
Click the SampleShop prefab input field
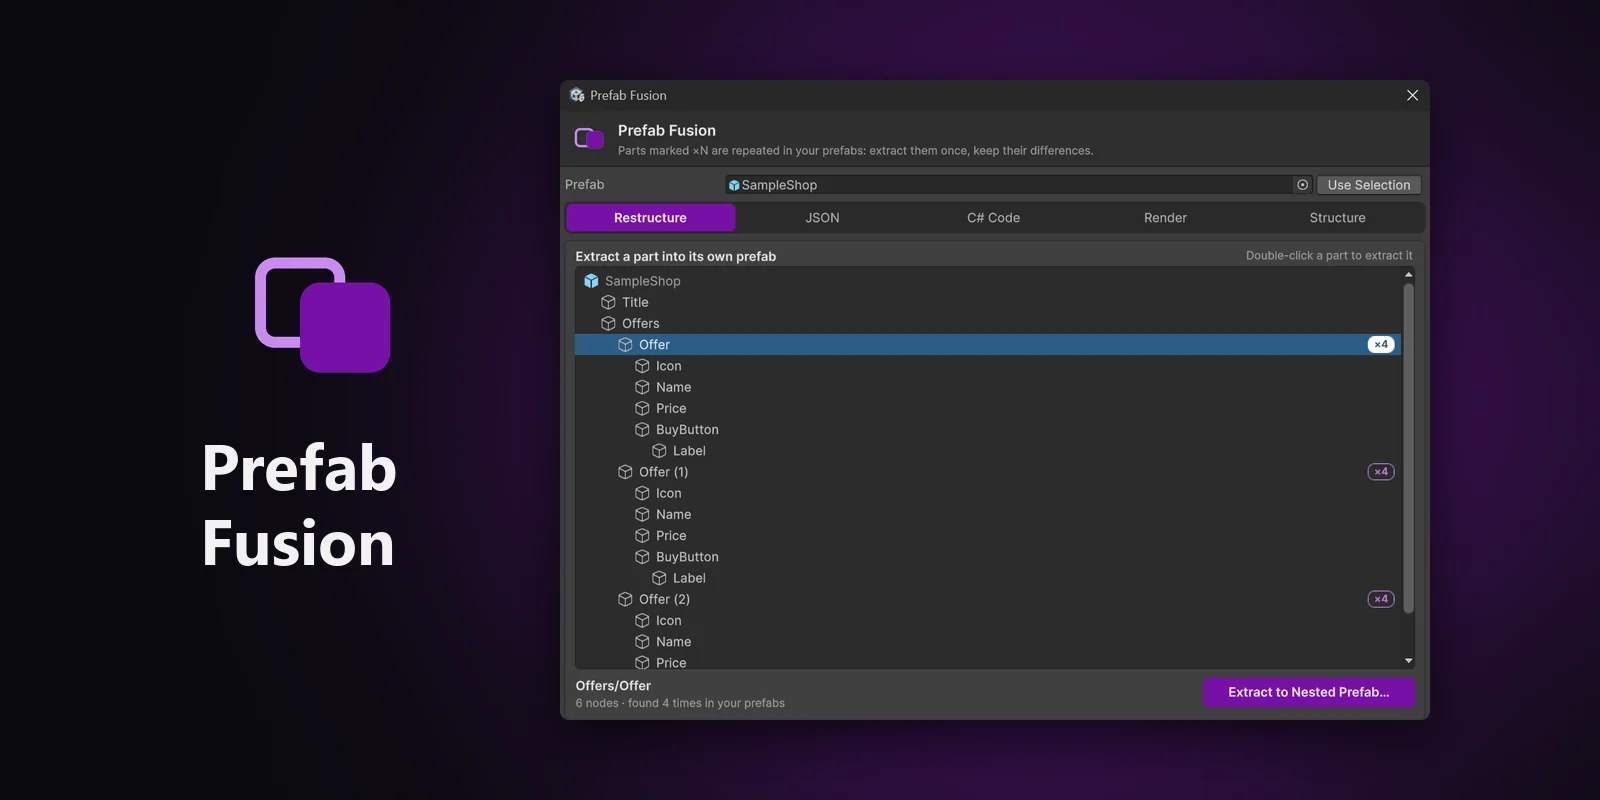(x=1018, y=185)
